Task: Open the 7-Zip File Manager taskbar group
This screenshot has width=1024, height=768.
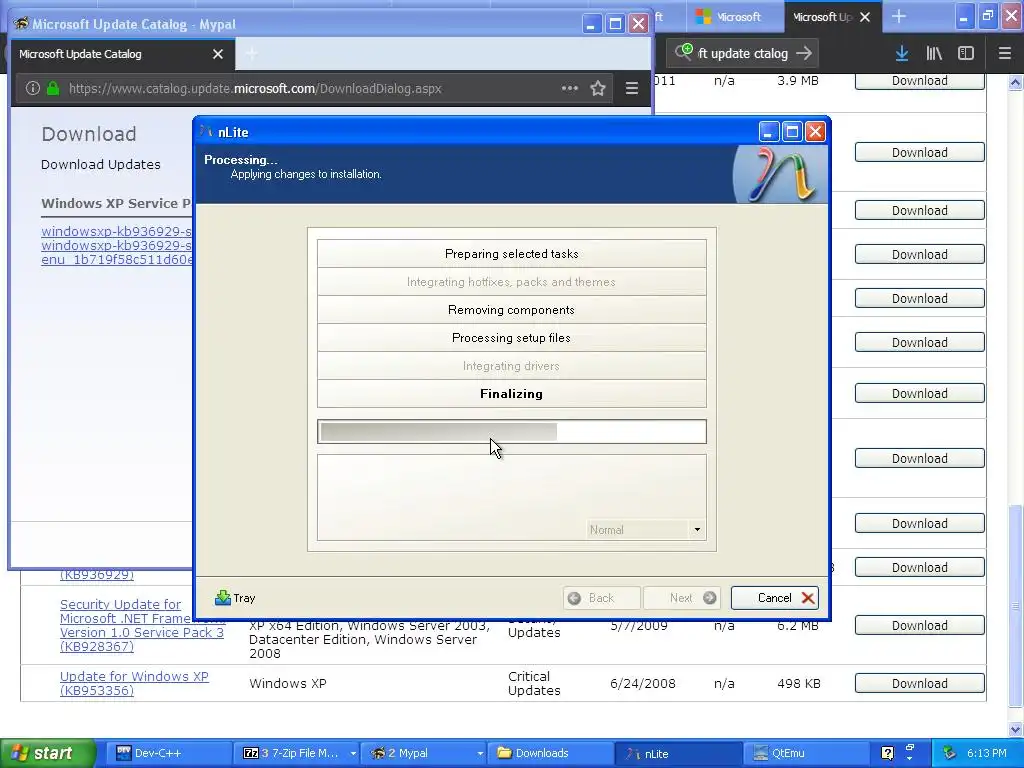Action: pos(297,753)
